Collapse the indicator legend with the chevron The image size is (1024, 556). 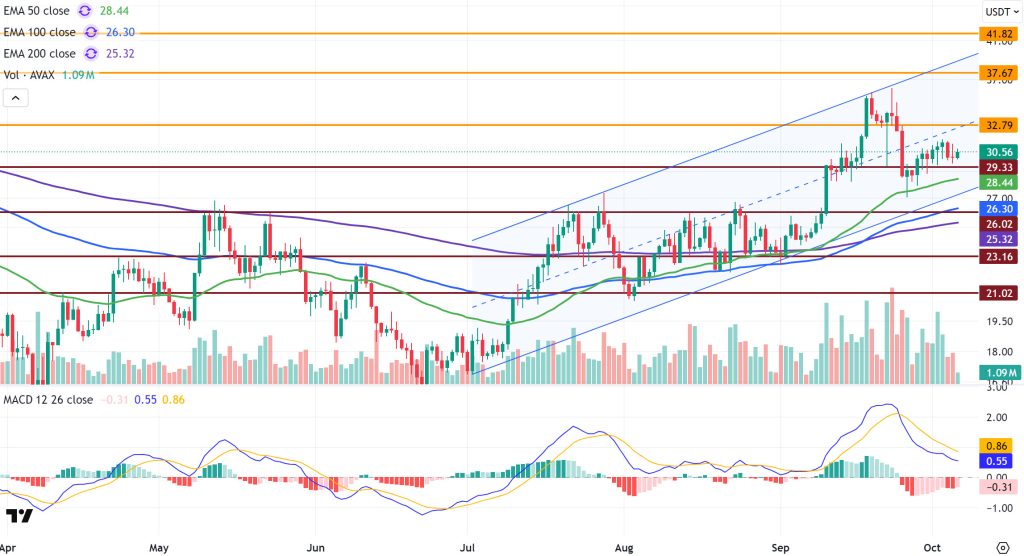point(15,98)
